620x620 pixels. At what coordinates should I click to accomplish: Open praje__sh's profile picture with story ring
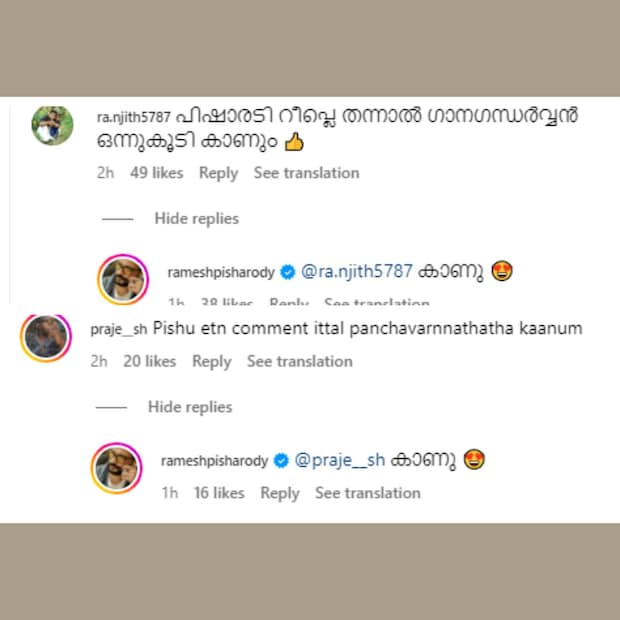pyautogui.click(x=46, y=337)
